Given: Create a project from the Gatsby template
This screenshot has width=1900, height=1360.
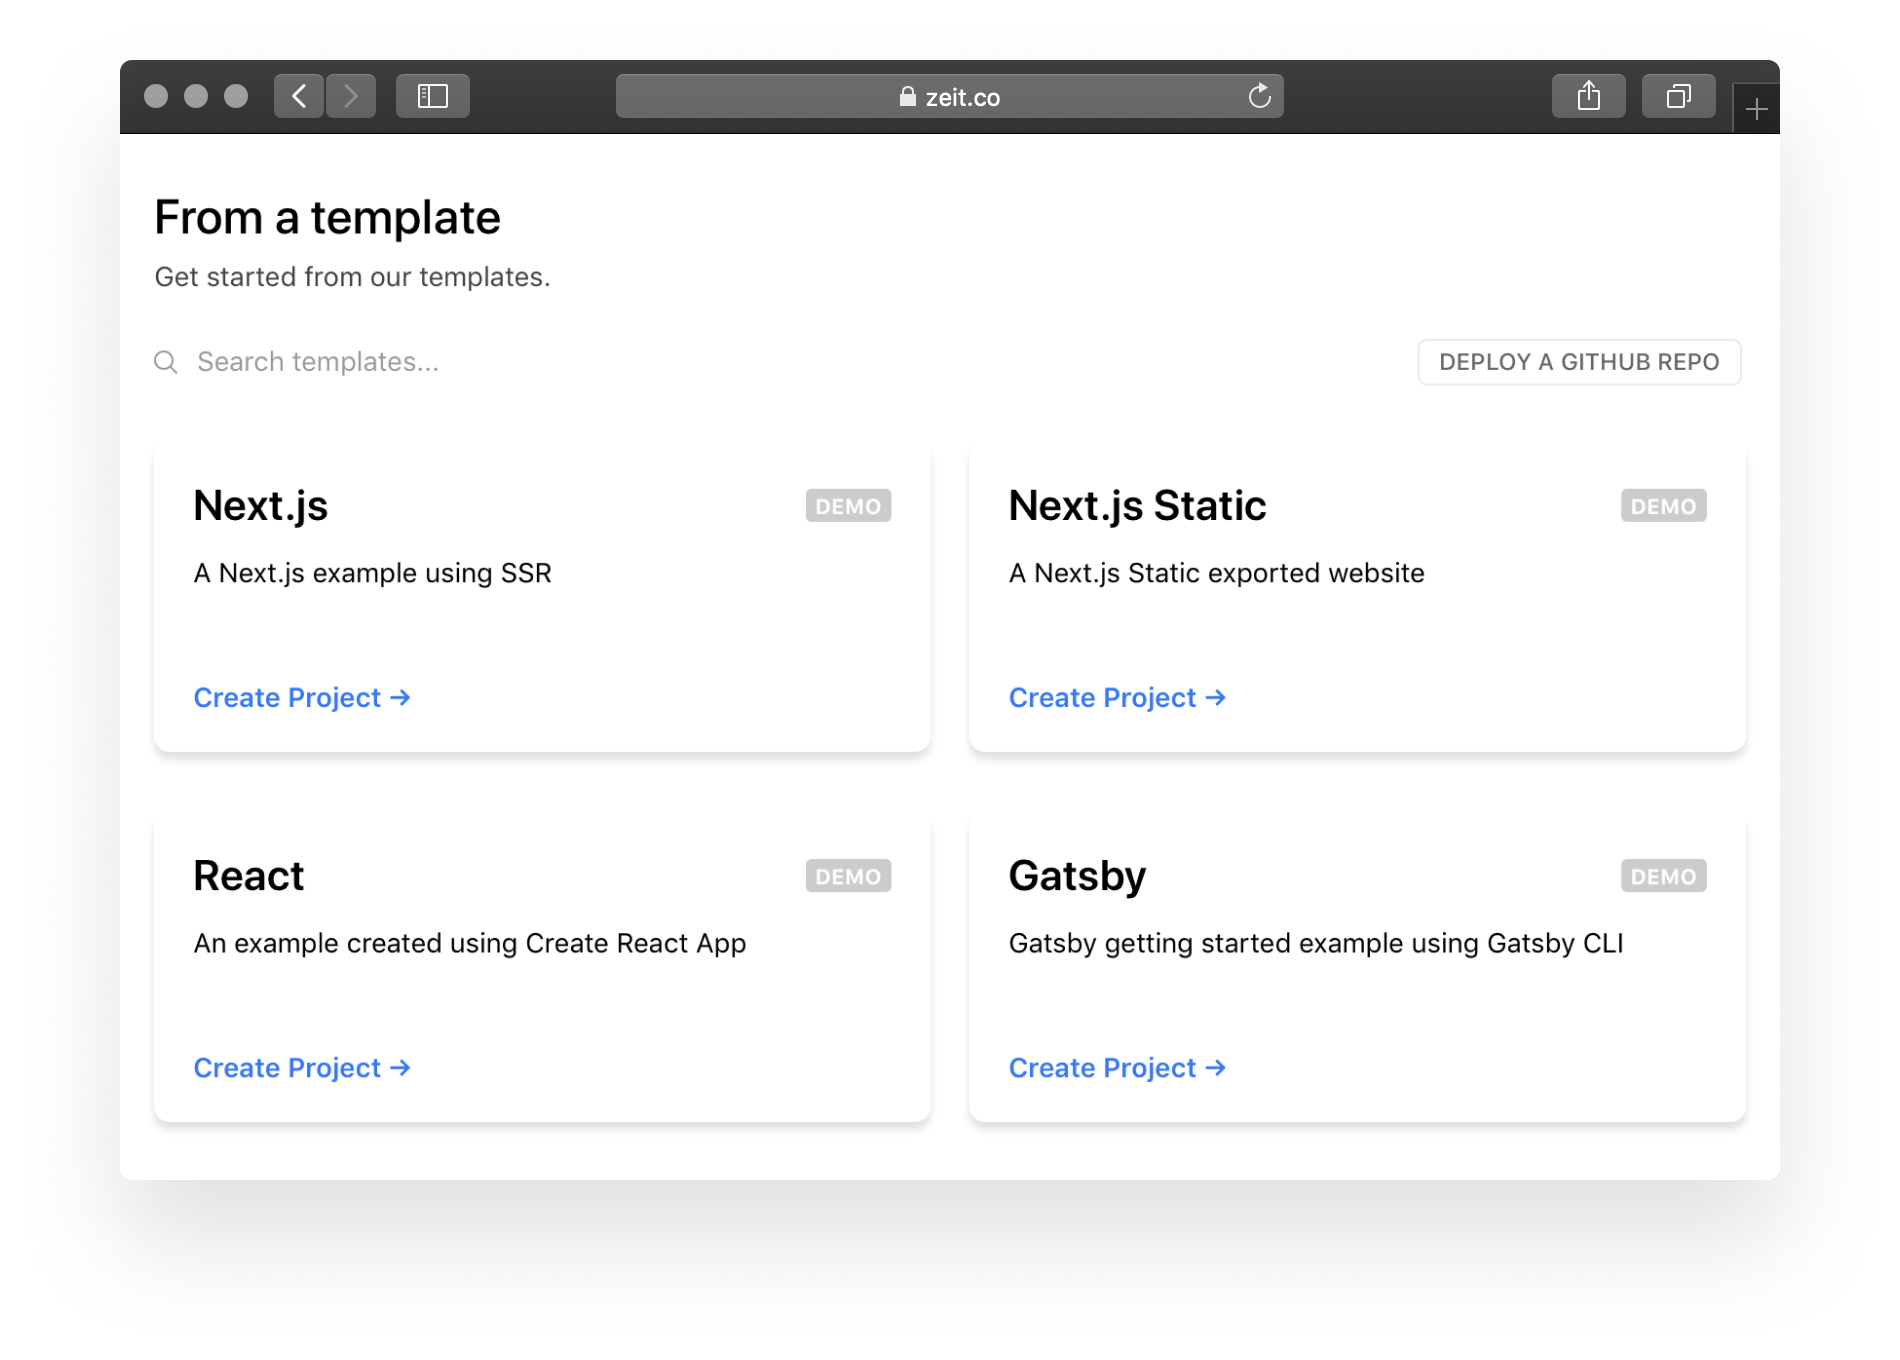Looking at the screenshot, I should pyautogui.click(x=1117, y=1067).
